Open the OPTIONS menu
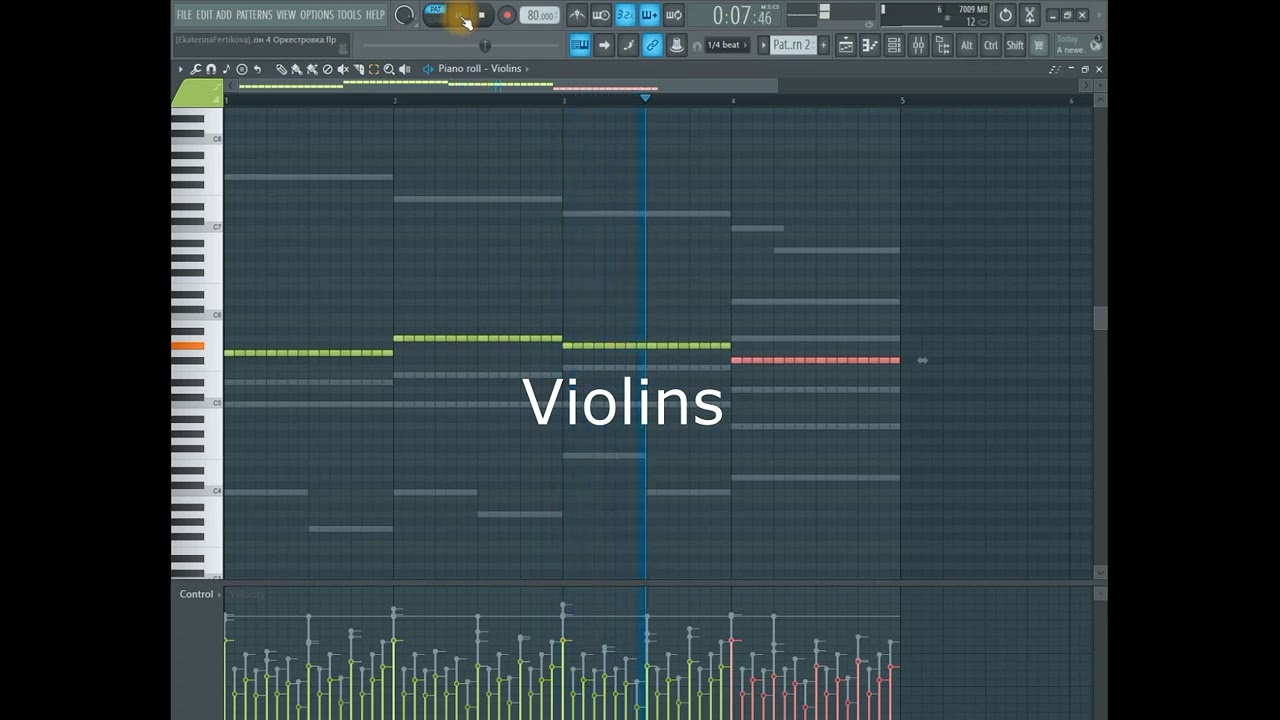Image resolution: width=1280 pixels, height=720 pixels. pos(317,15)
